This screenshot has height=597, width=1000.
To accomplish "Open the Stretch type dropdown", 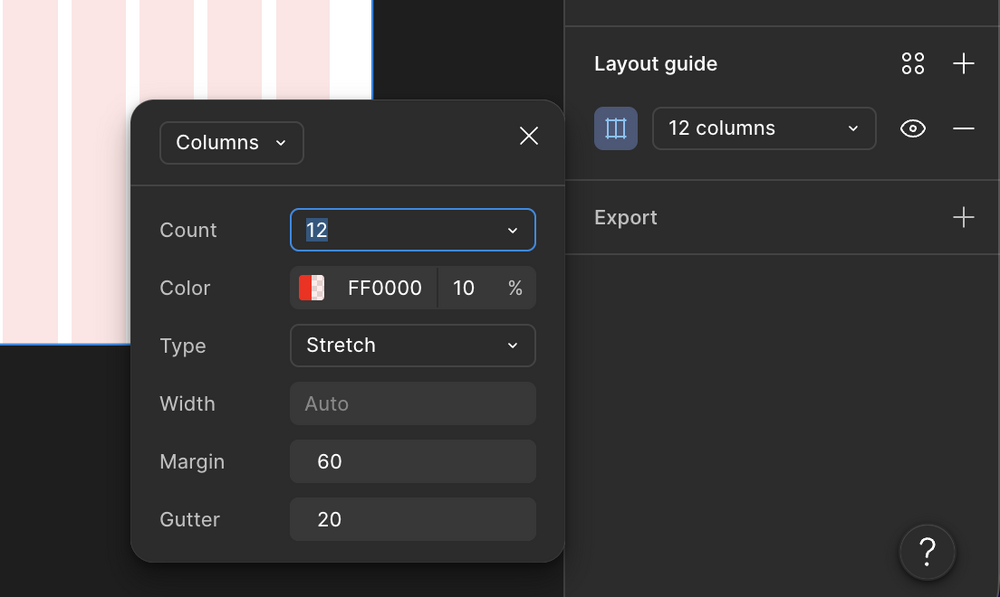I will point(413,346).
